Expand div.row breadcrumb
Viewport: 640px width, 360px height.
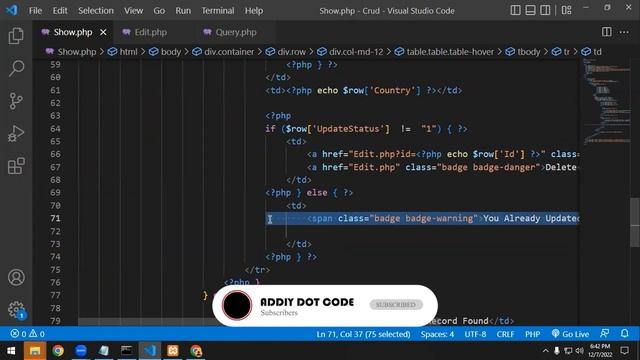click(x=286, y=52)
